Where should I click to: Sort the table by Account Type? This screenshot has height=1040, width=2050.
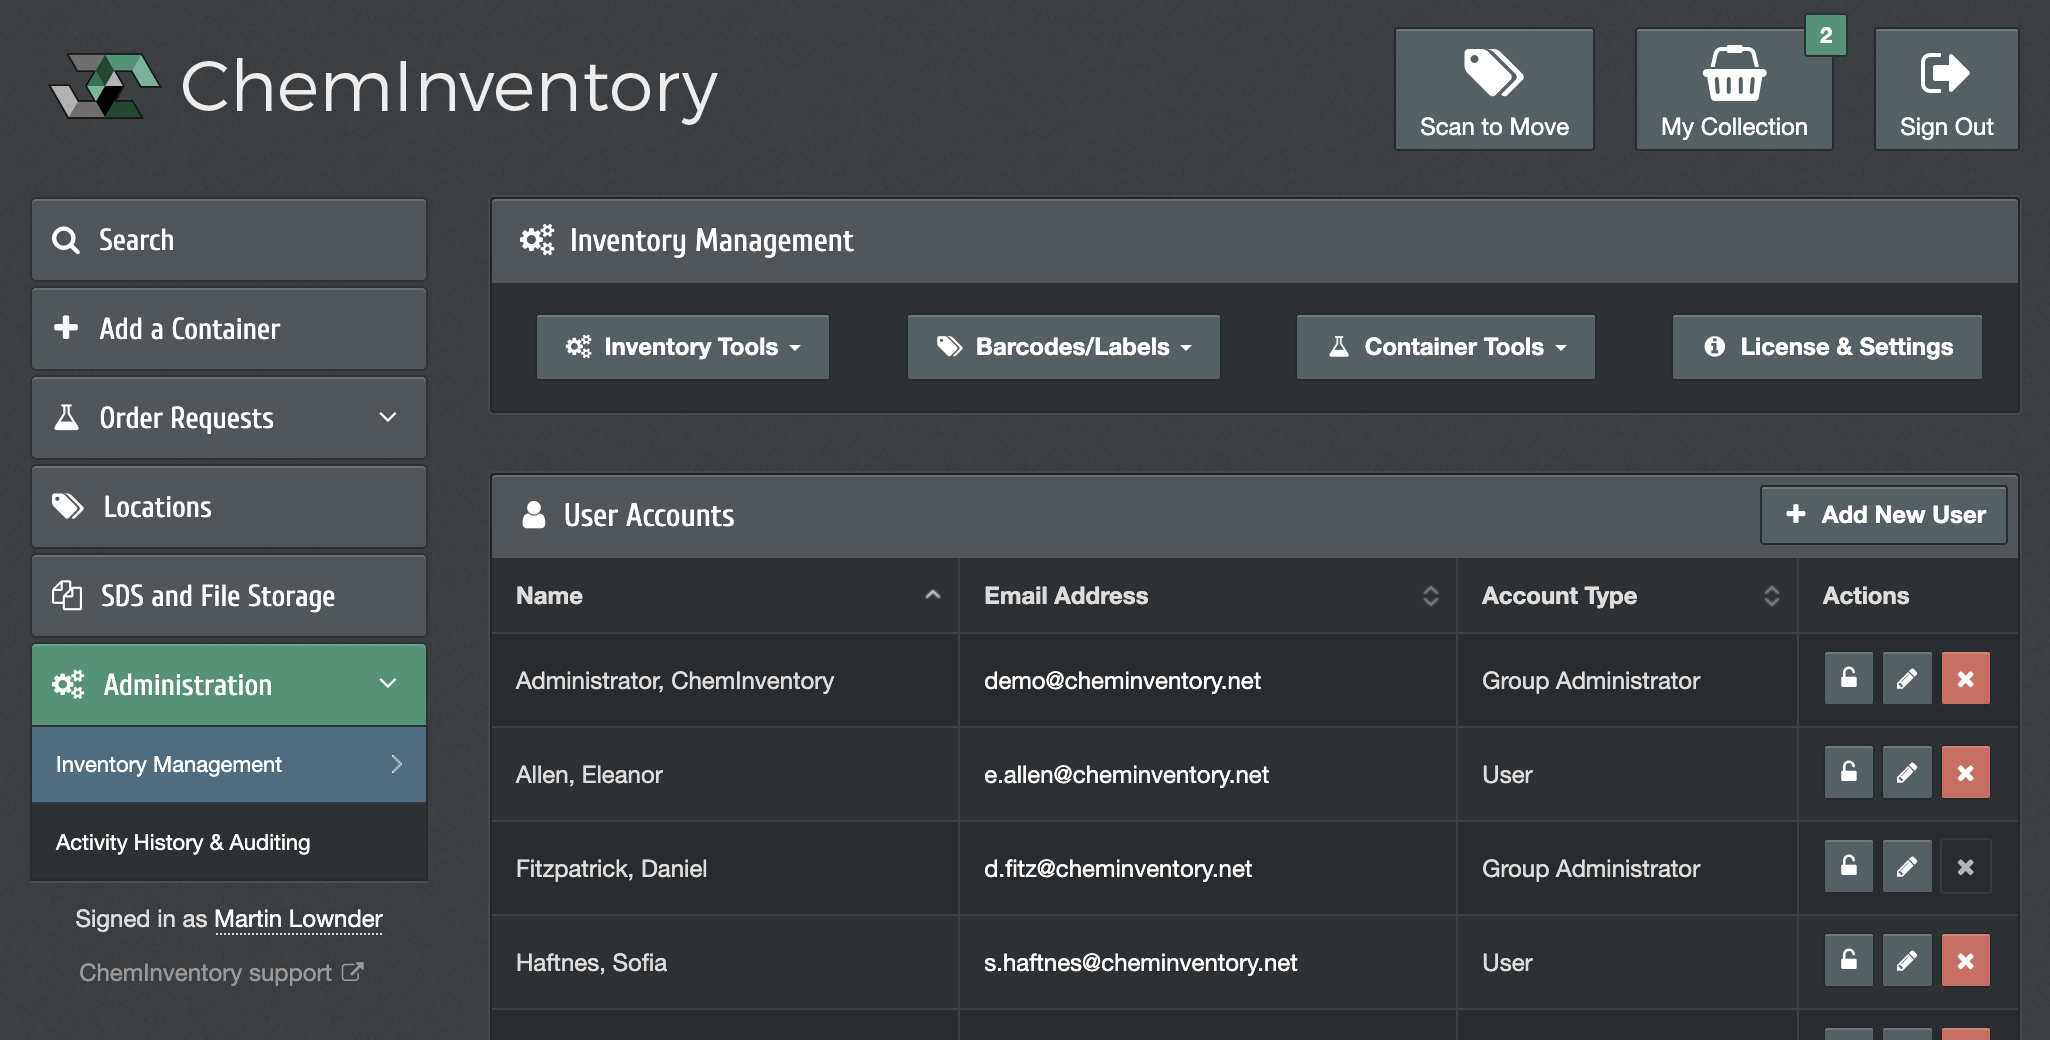[1627, 596]
